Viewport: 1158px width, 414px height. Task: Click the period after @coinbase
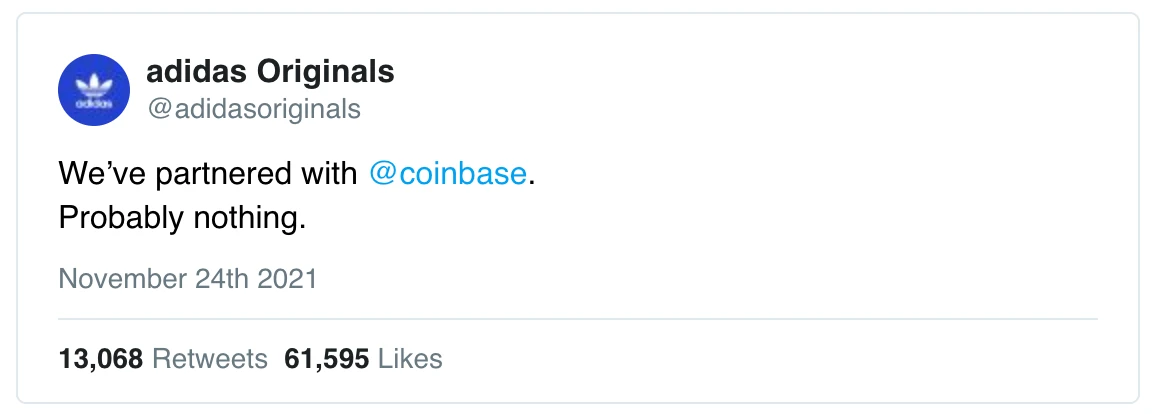pos(530,184)
